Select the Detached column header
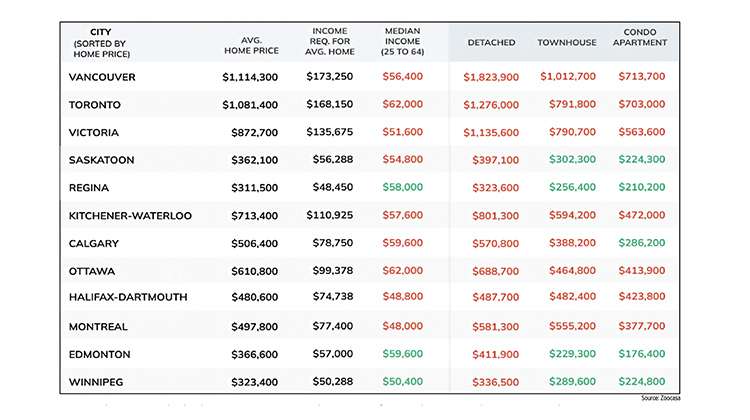This screenshot has height=420, width=750. pyautogui.click(x=491, y=43)
